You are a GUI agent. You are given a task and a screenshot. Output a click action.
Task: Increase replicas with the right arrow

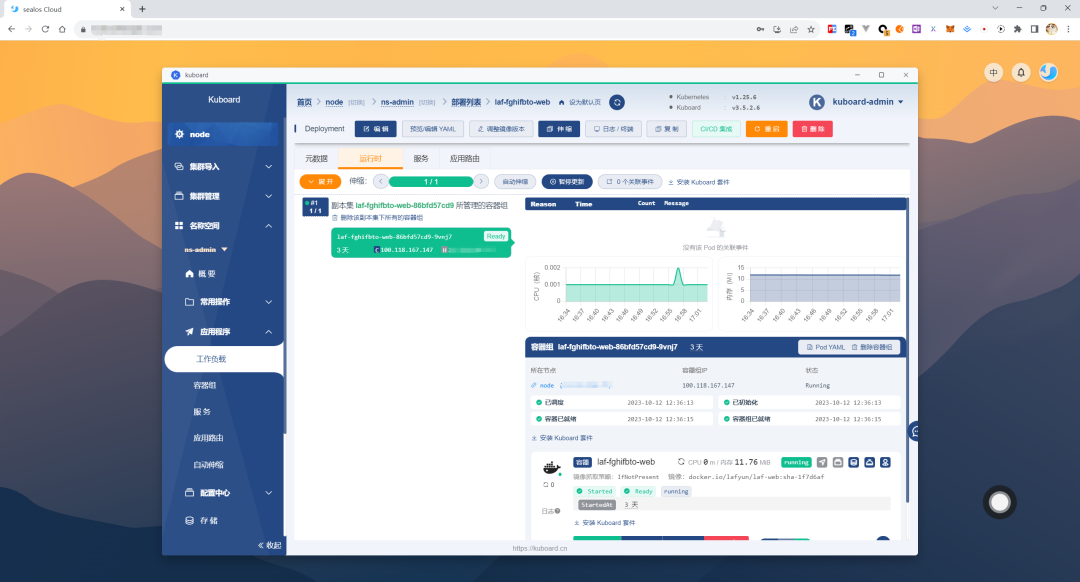pyautogui.click(x=481, y=182)
